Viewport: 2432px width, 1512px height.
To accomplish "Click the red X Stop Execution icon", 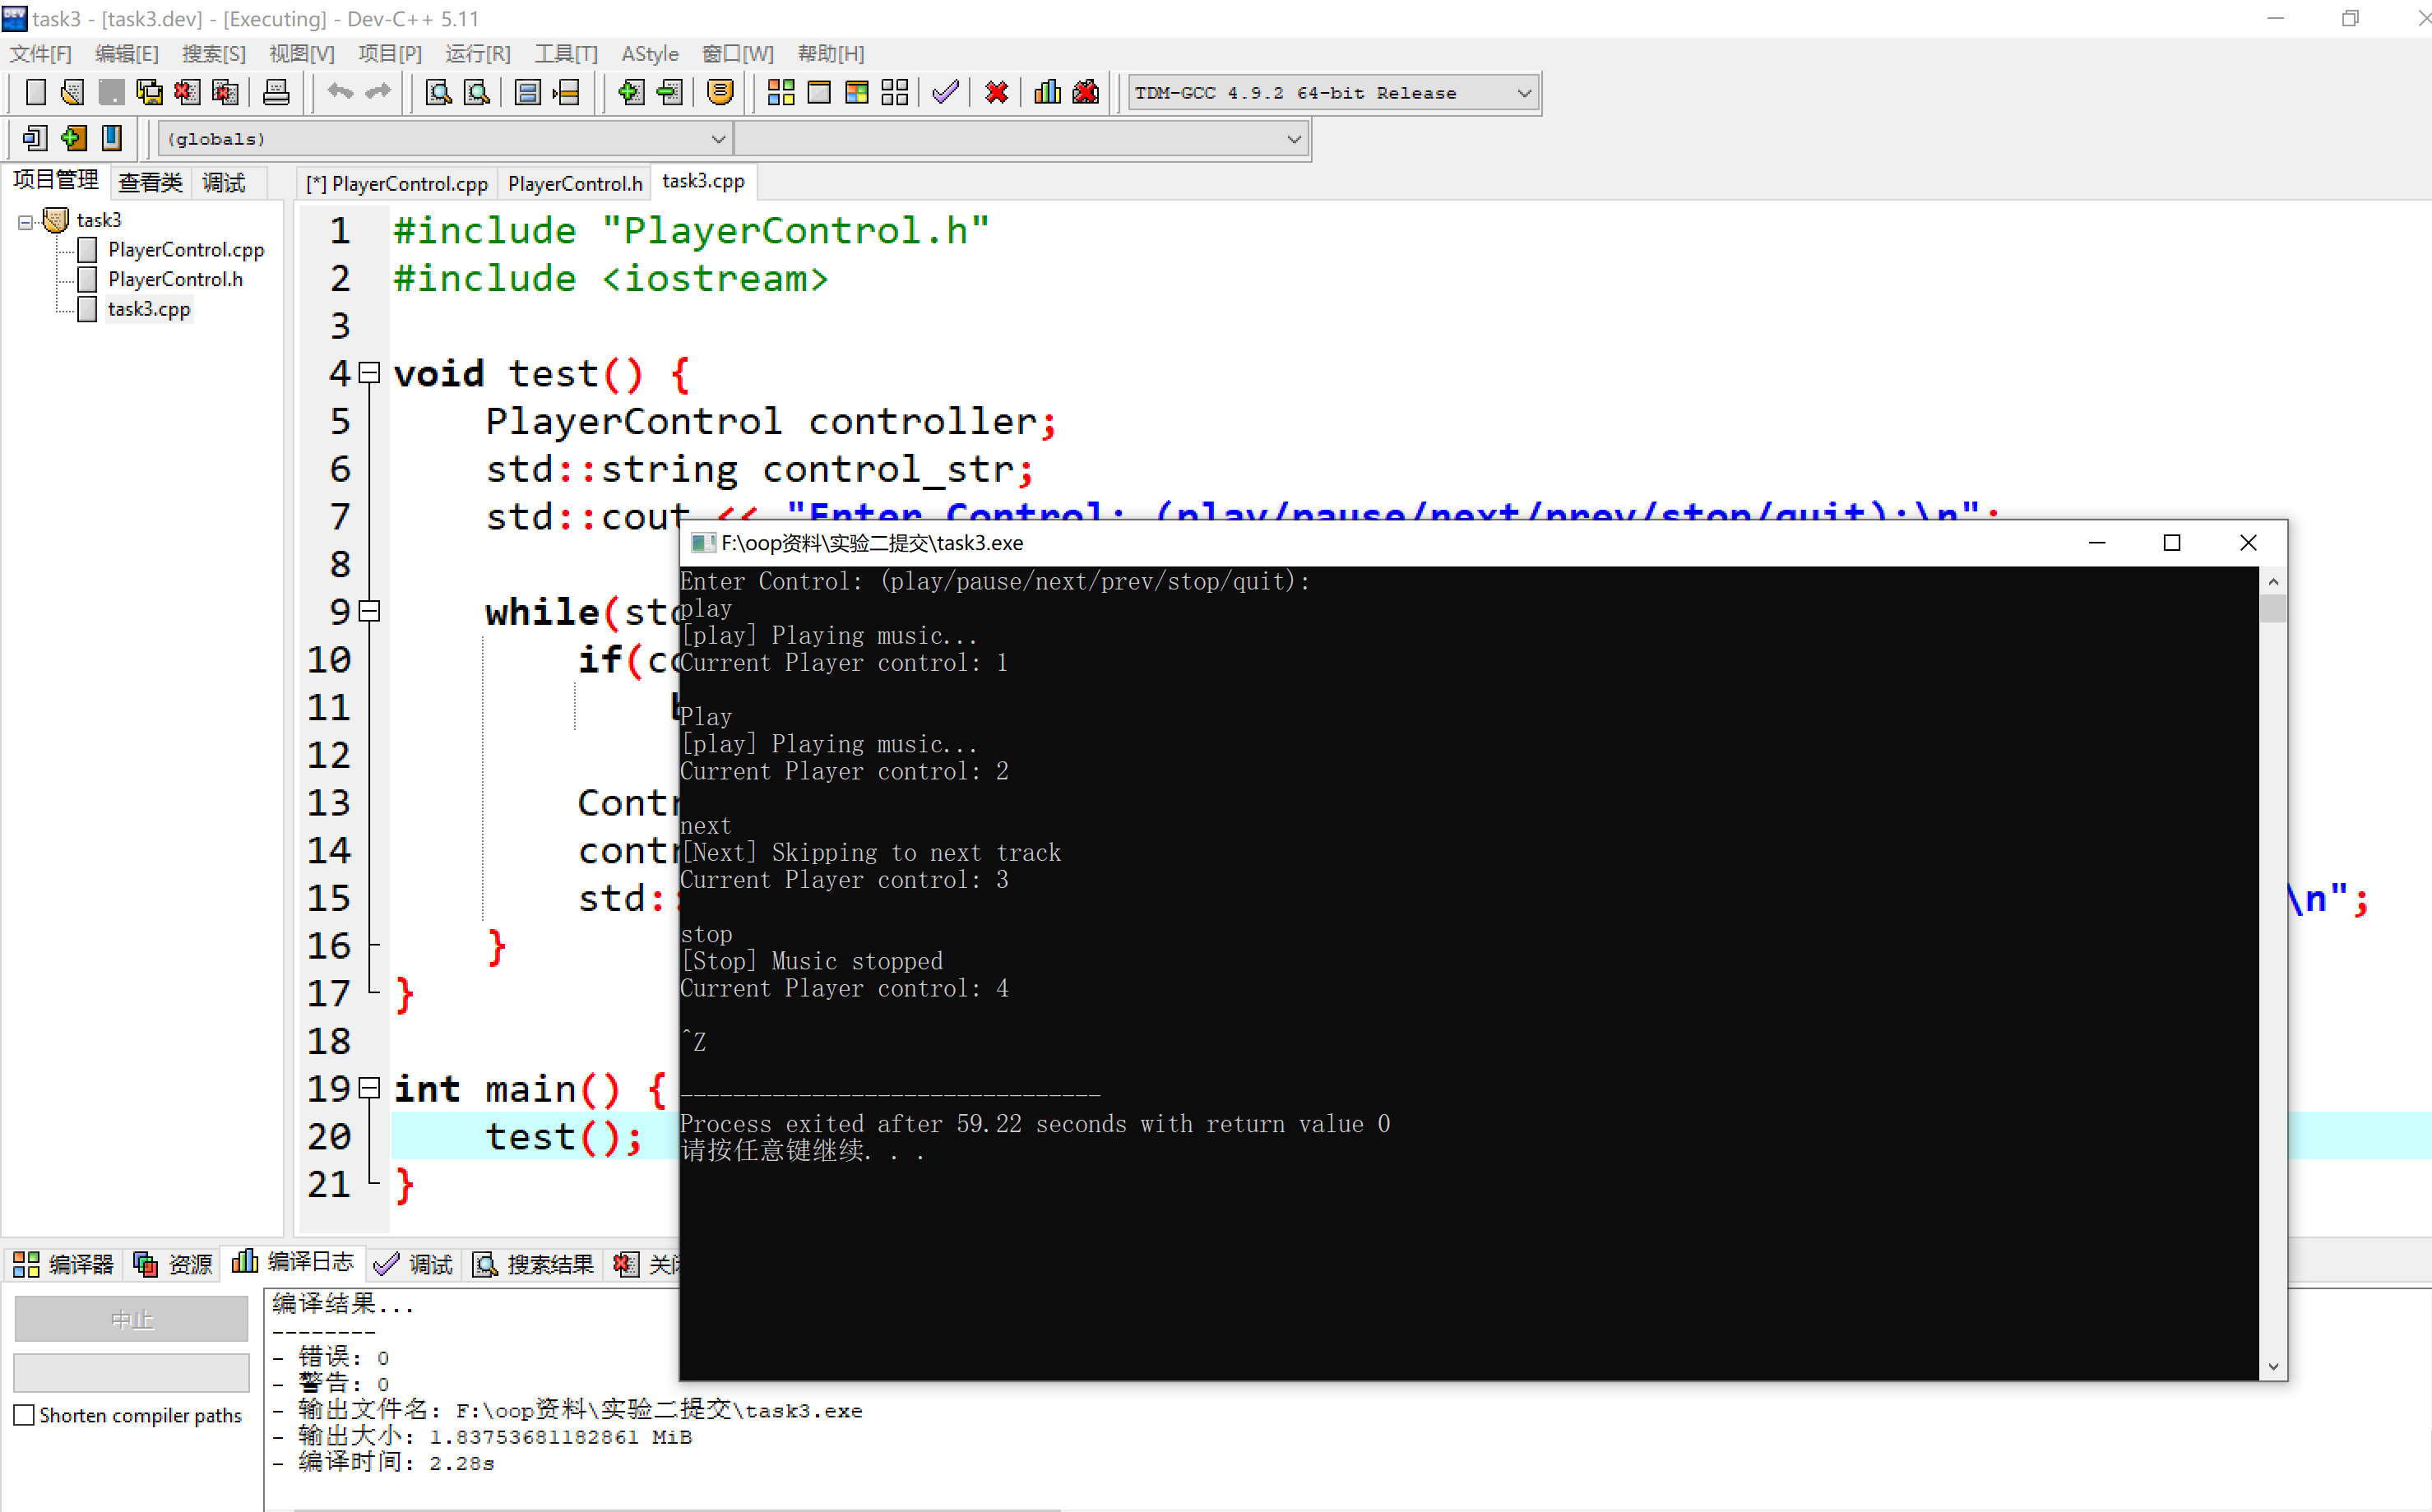I will click(x=996, y=93).
